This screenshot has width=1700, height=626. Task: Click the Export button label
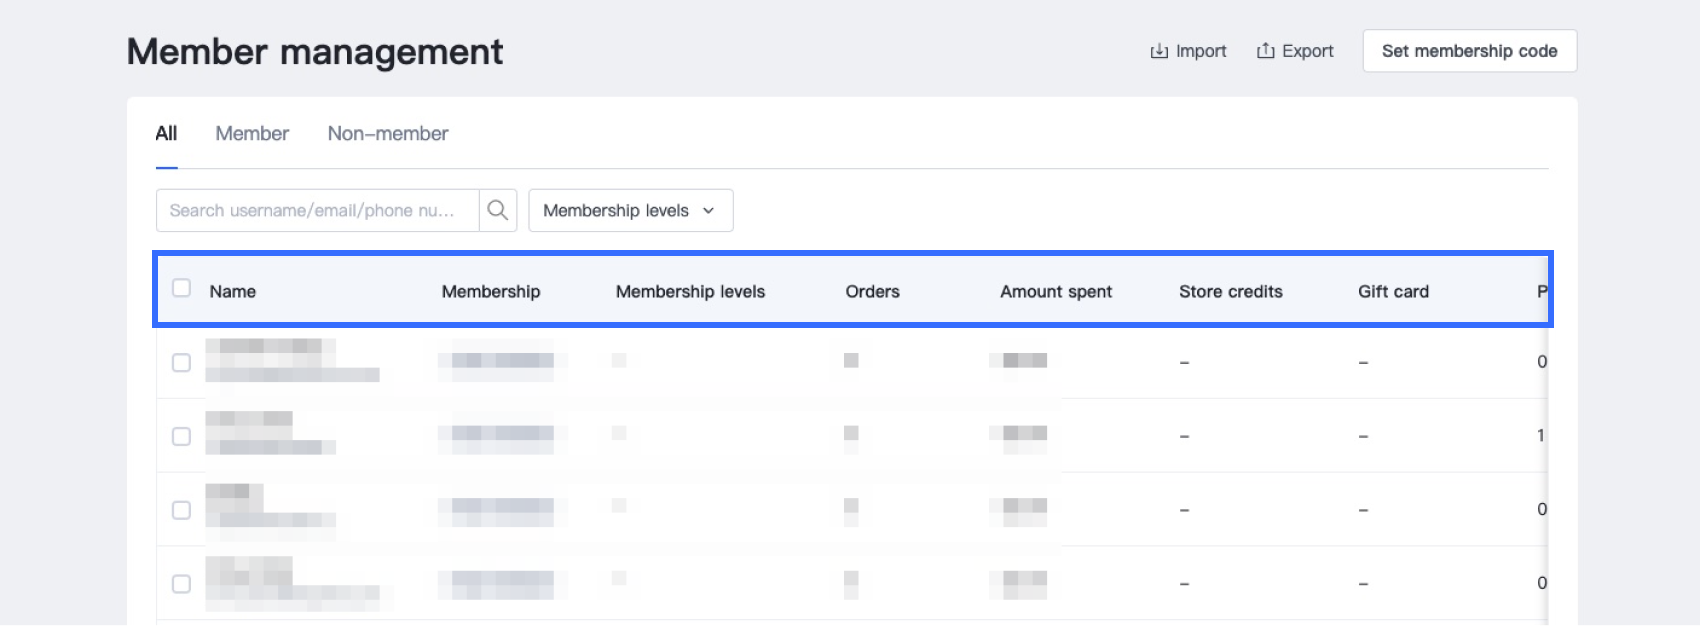(1308, 51)
